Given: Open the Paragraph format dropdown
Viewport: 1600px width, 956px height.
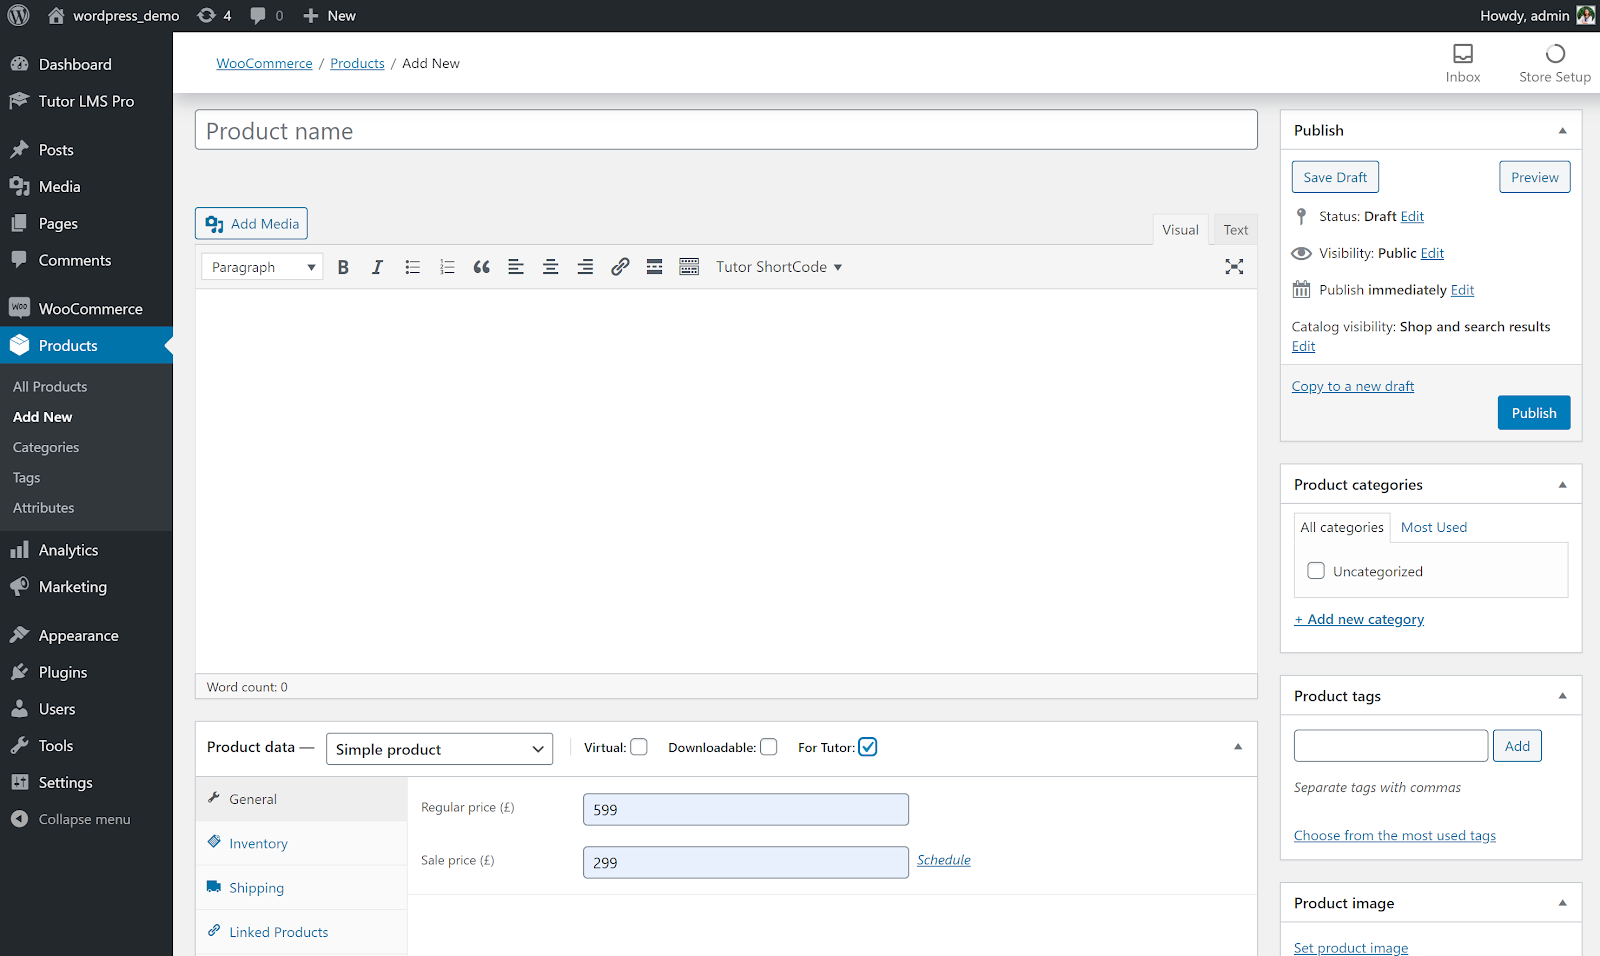Looking at the screenshot, I should point(262,267).
